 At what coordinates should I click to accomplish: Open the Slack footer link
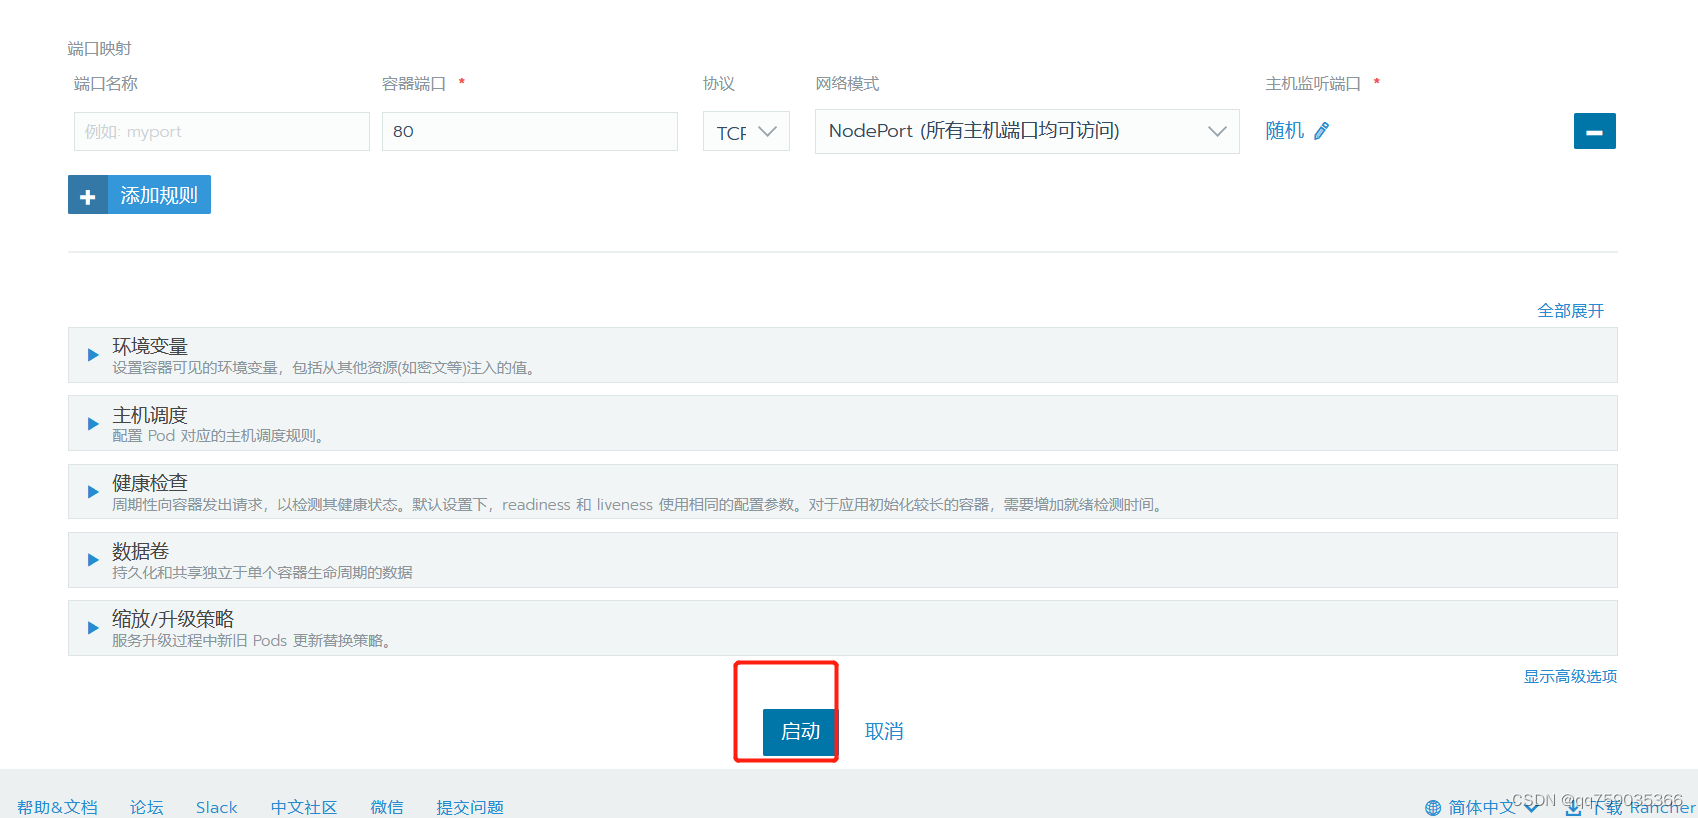216,807
